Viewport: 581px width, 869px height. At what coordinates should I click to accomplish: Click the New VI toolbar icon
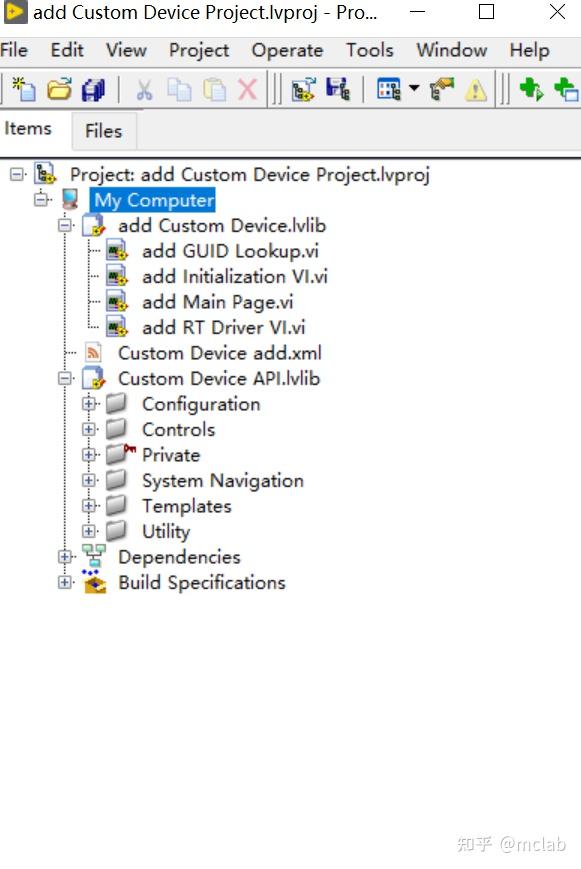[22, 89]
